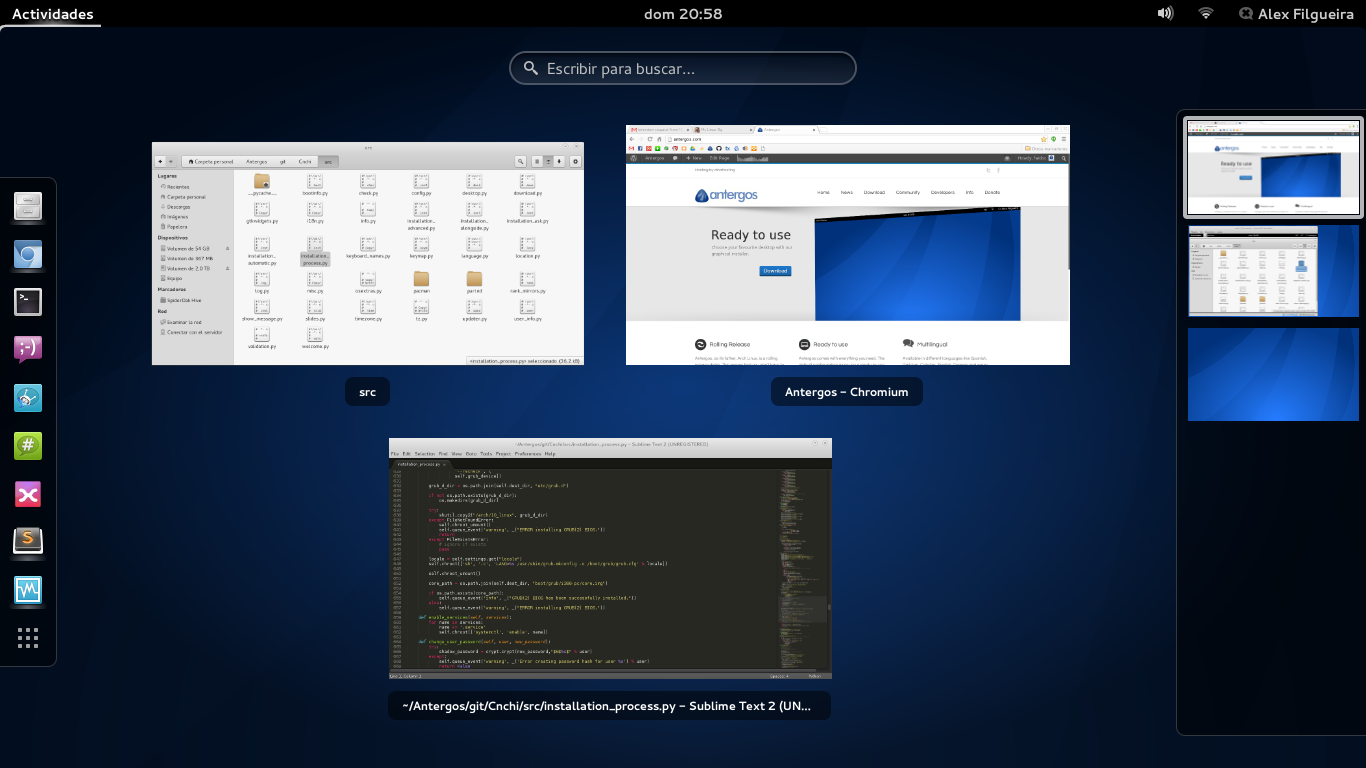This screenshot has width=1366, height=768.
Task: Open the Alex Filgueira user menu
Action: click(x=1295, y=14)
